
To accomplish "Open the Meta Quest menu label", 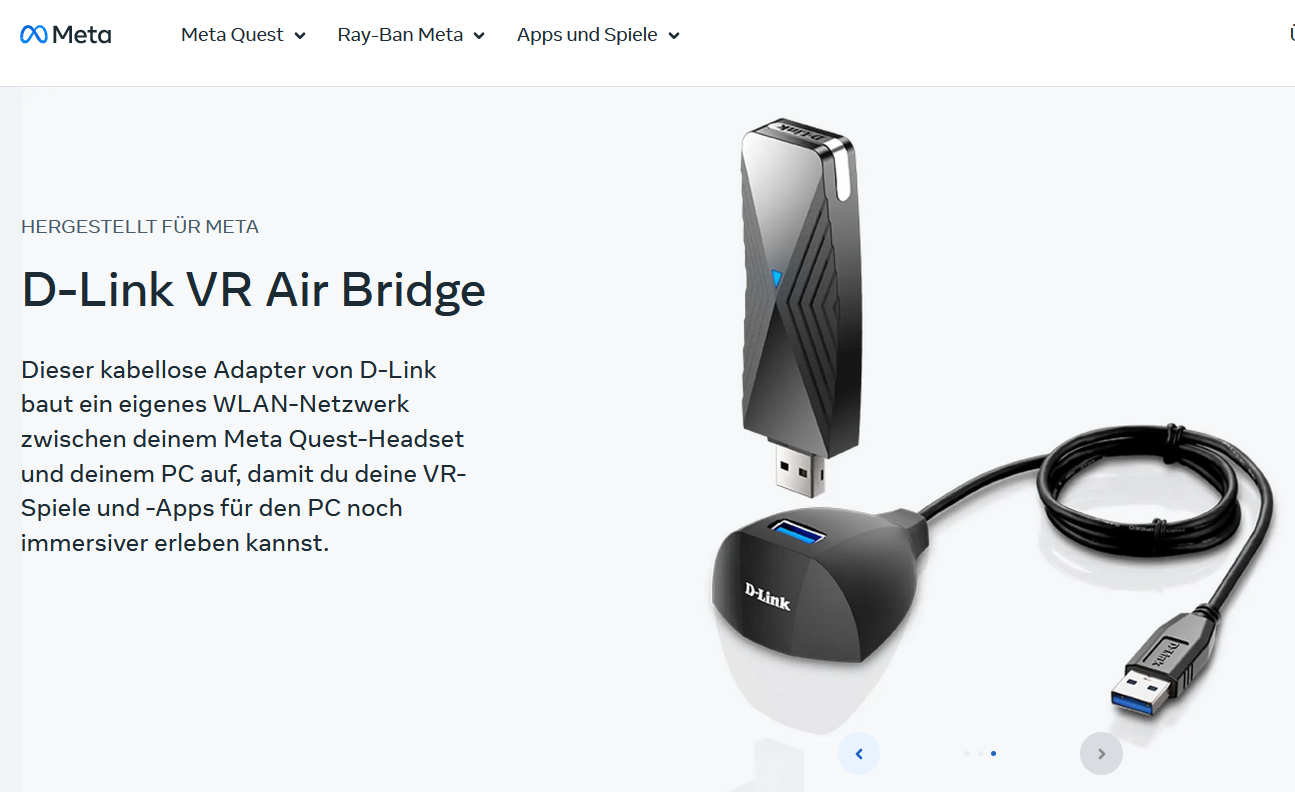I will coord(232,35).
